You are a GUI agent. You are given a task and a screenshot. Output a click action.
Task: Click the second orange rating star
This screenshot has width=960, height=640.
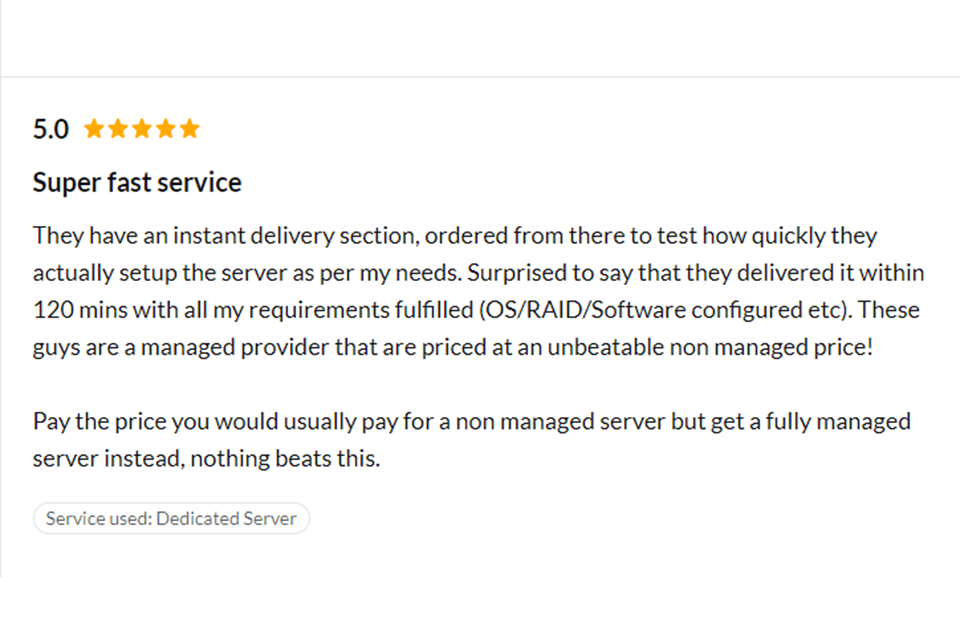click(x=118, y=129)
